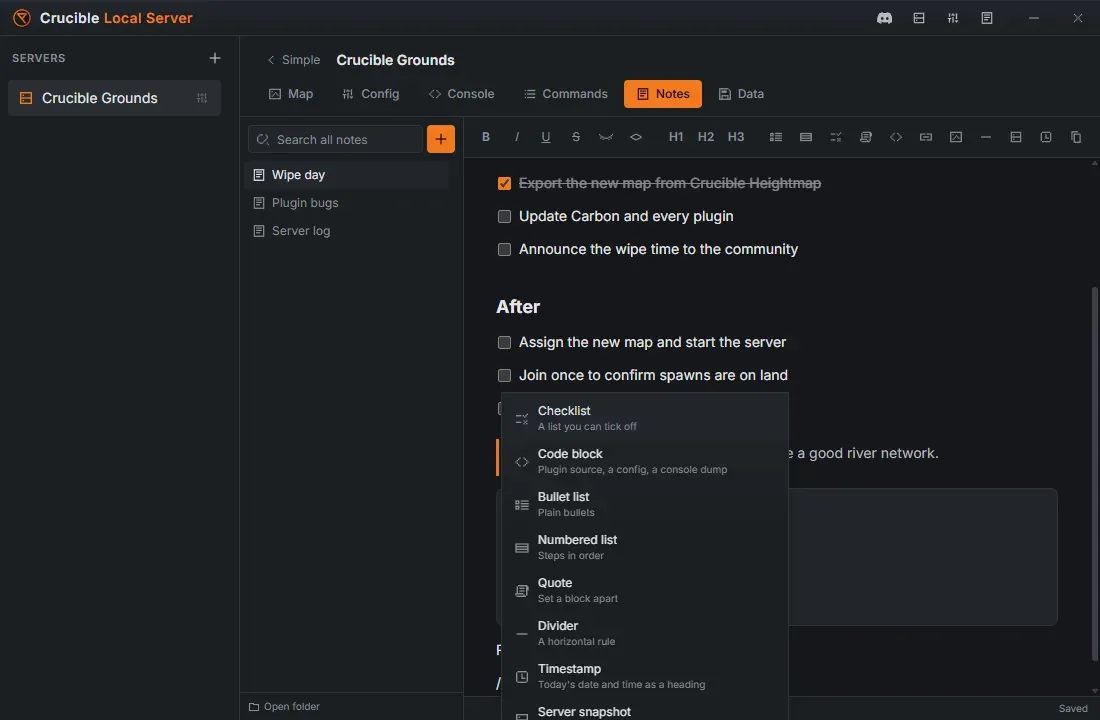Select the Notes tab
Viewport: 1100px width, 720px height.
pyautogui.click(x=663, y=94)
